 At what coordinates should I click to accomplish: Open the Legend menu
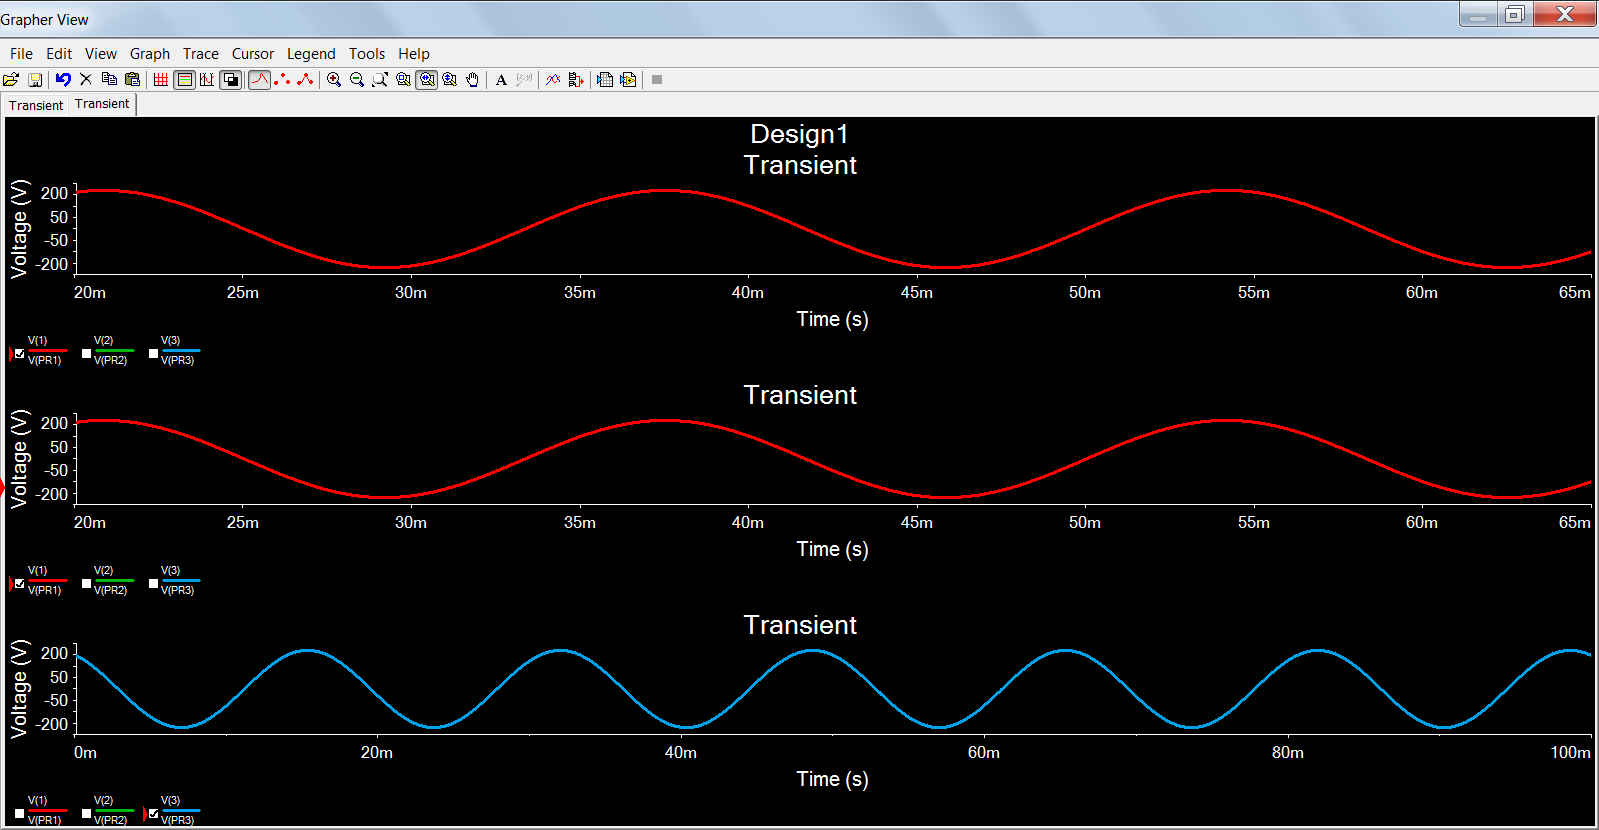pos(311,54)
